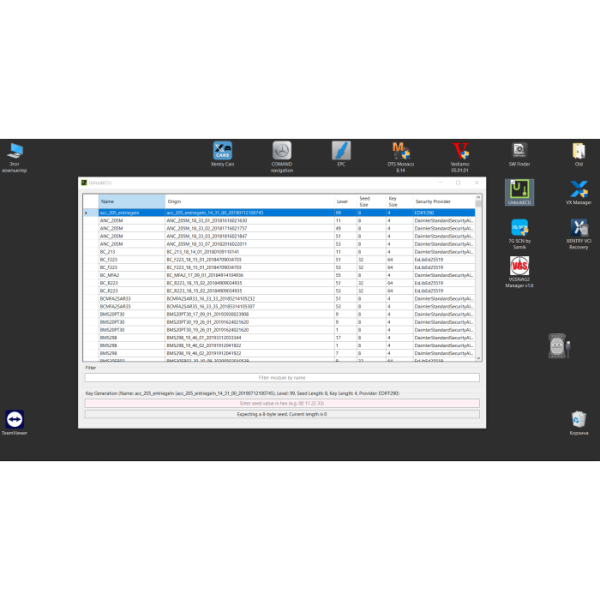Click the 'Filter modules by name' field
Screen dimensions: 600x600
282,377
